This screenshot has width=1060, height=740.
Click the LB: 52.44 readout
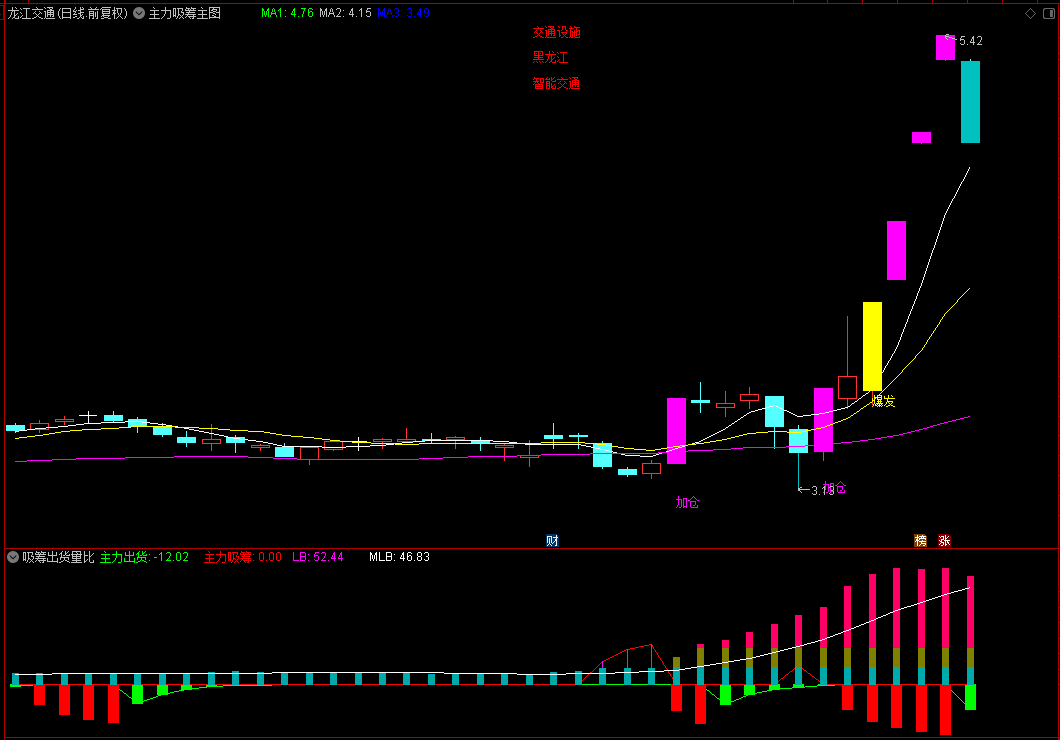point(318,558)
